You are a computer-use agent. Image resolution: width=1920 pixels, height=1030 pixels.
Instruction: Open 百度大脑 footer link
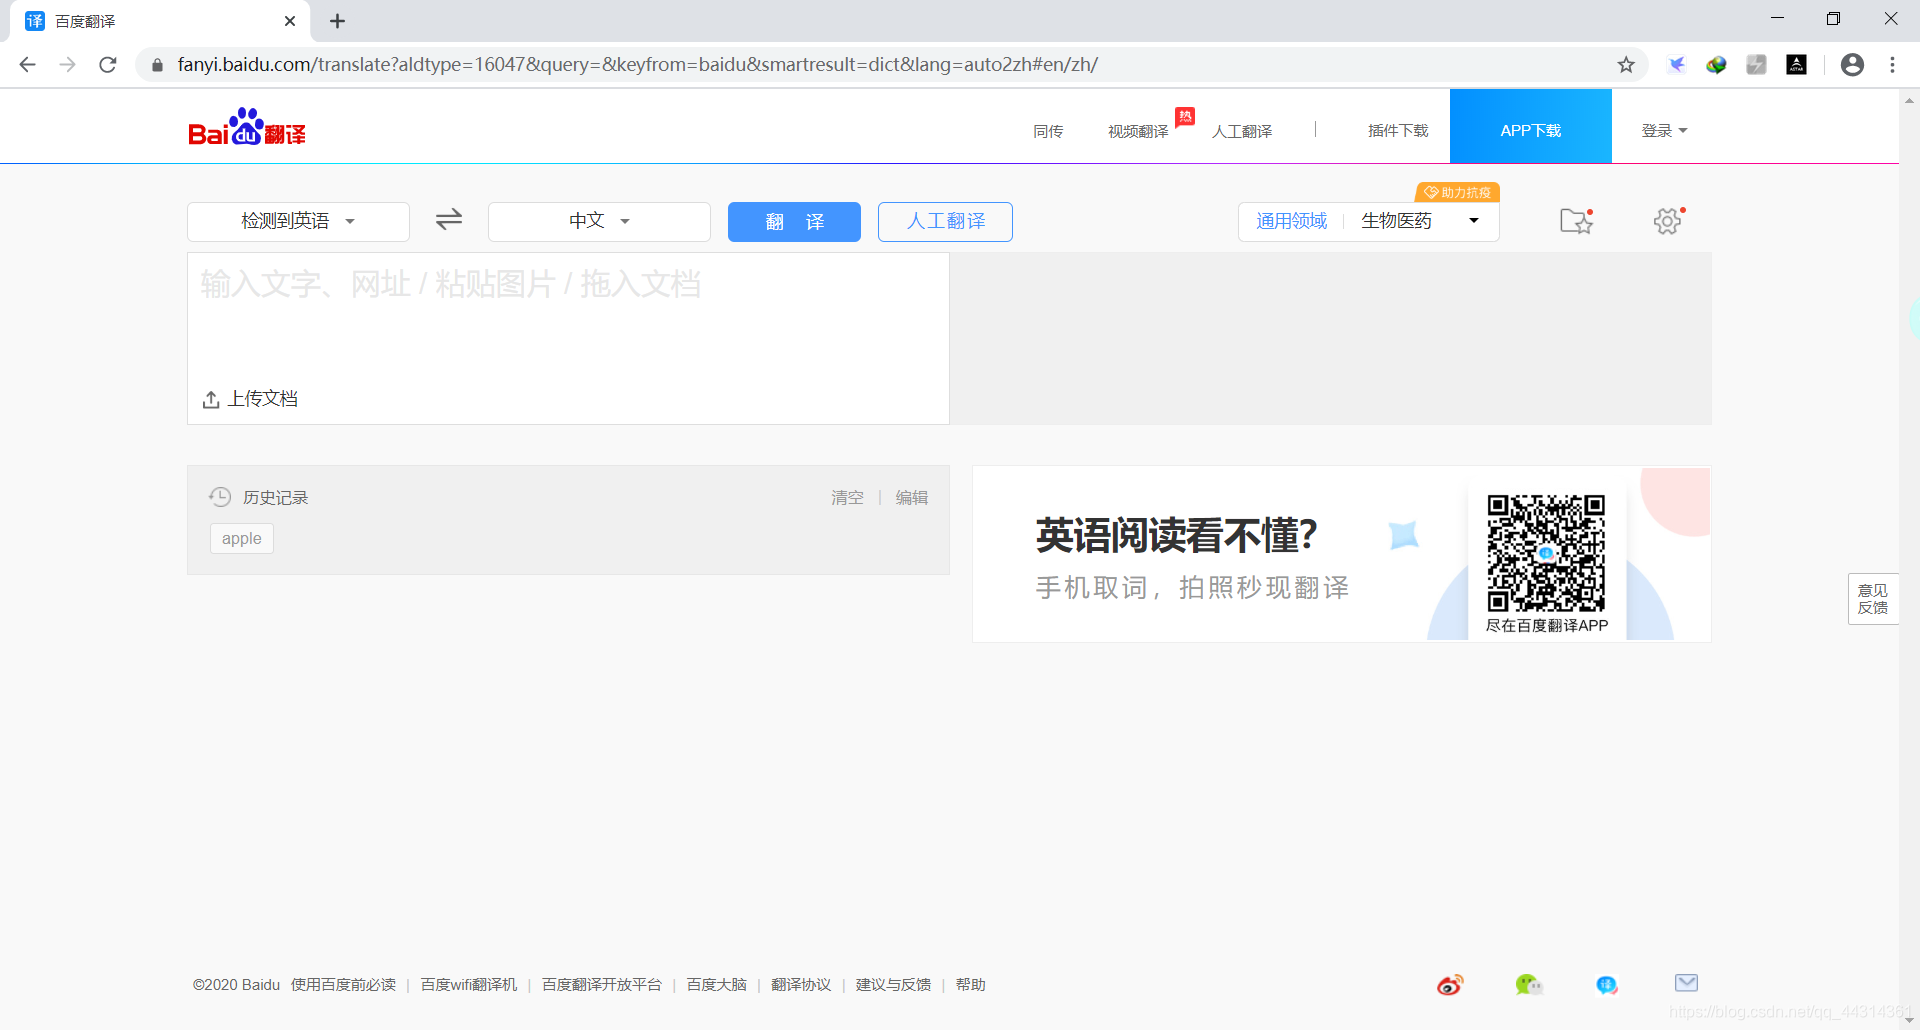(716, 985)
